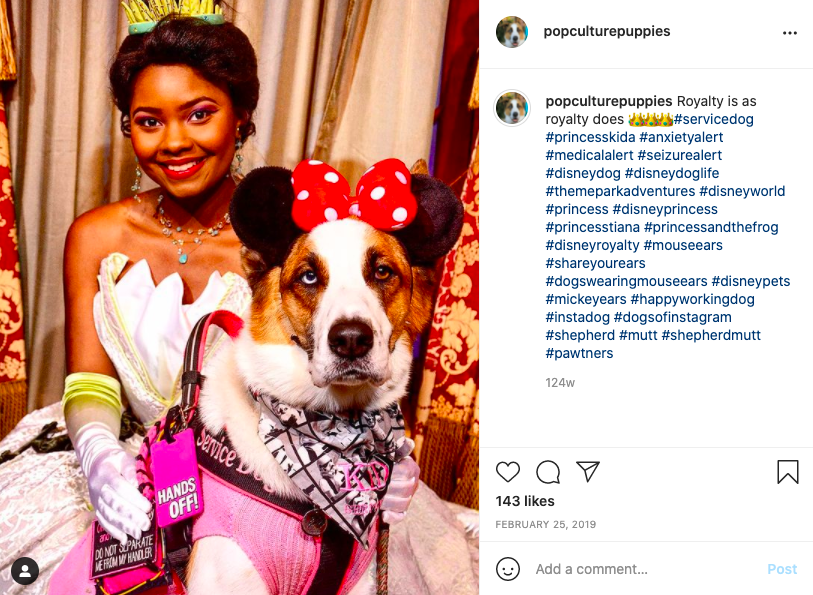Open the three-dot more options menu
813x595 pixels.
pyautogui.click(x=790, y=33)
